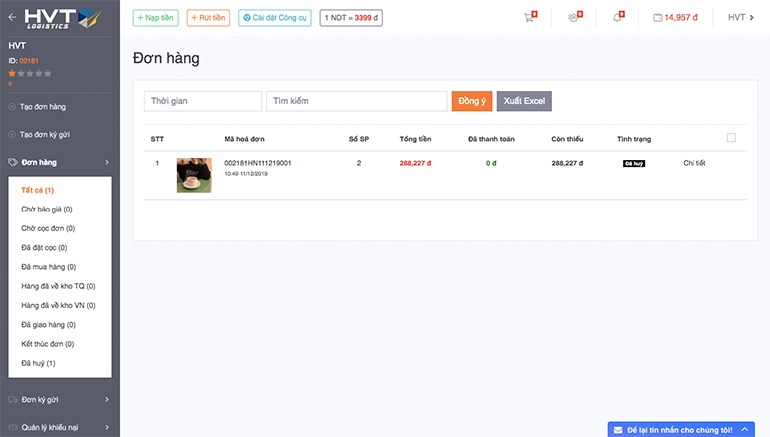
Task: Expand the chat widget with up chevron
Action: click(744, 430)
